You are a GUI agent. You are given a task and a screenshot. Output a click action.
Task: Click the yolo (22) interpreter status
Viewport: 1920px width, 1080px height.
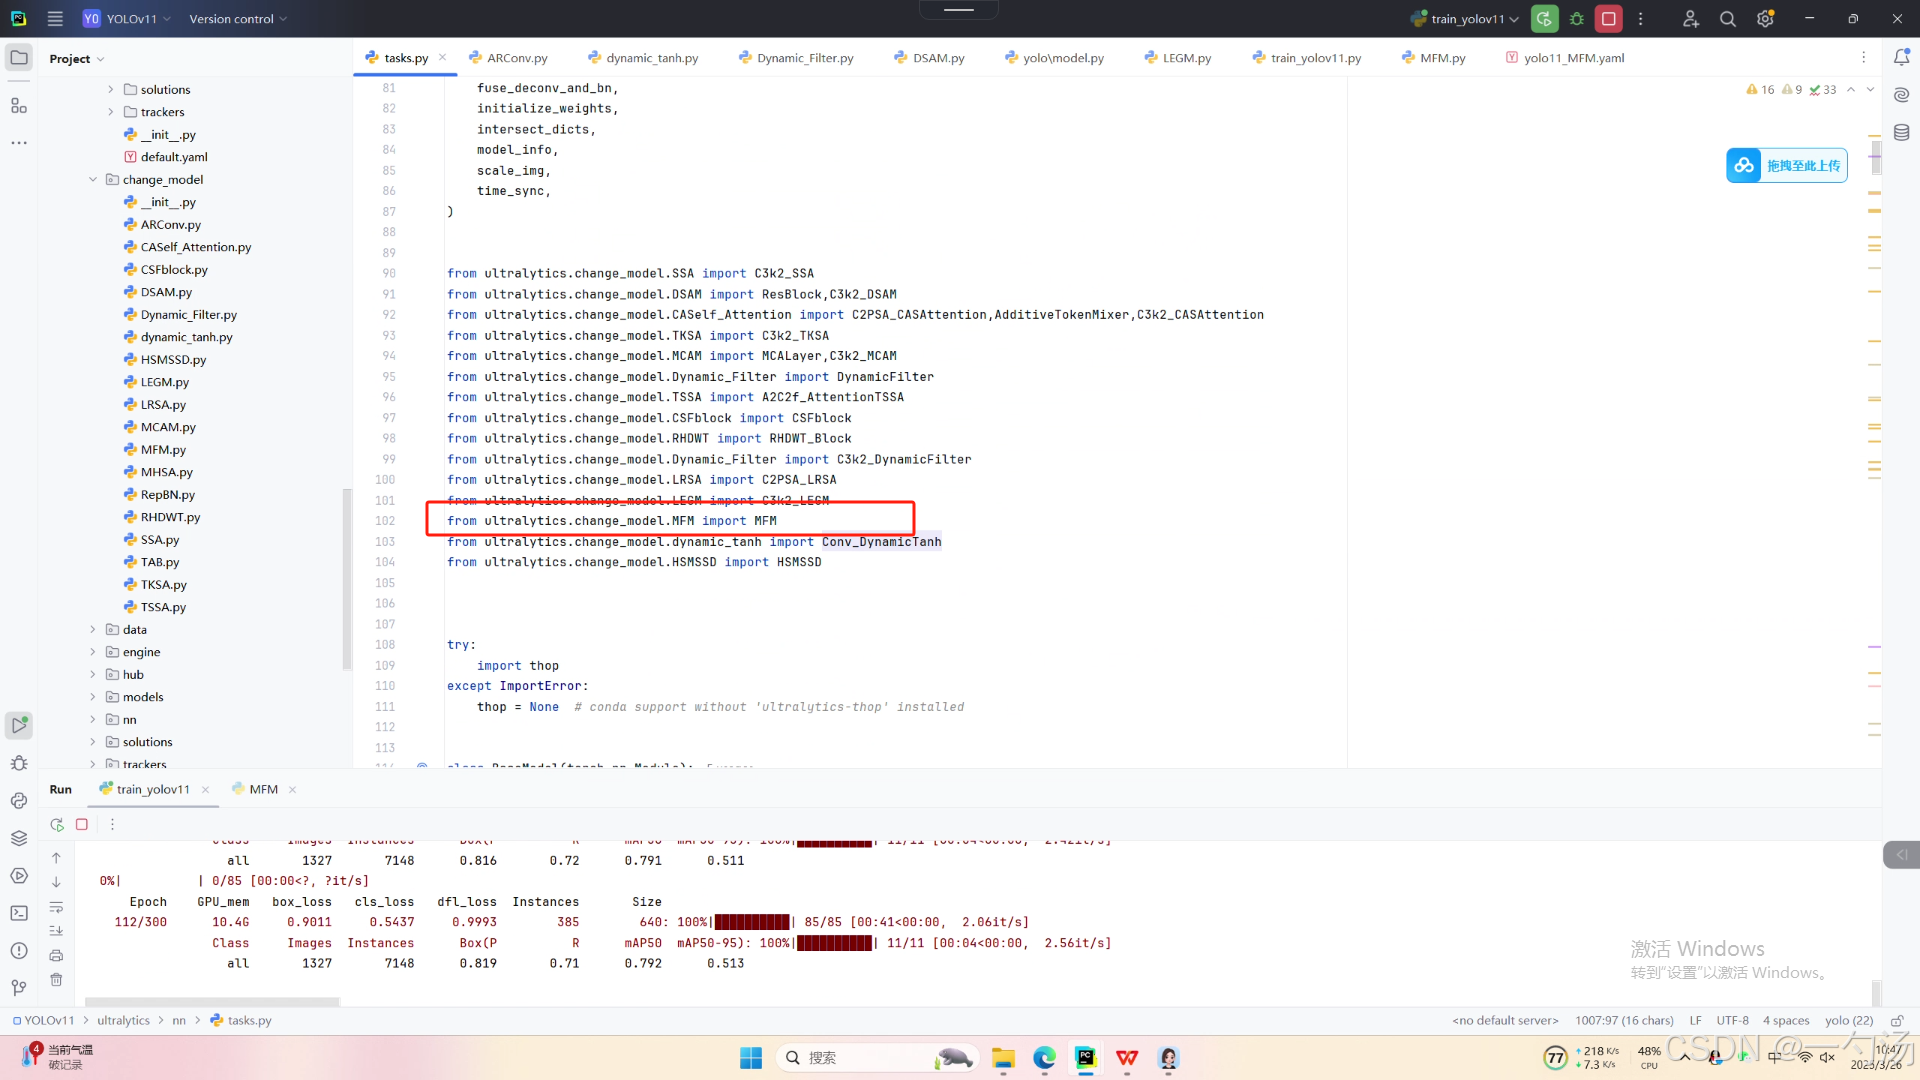click(1848, 1021)
